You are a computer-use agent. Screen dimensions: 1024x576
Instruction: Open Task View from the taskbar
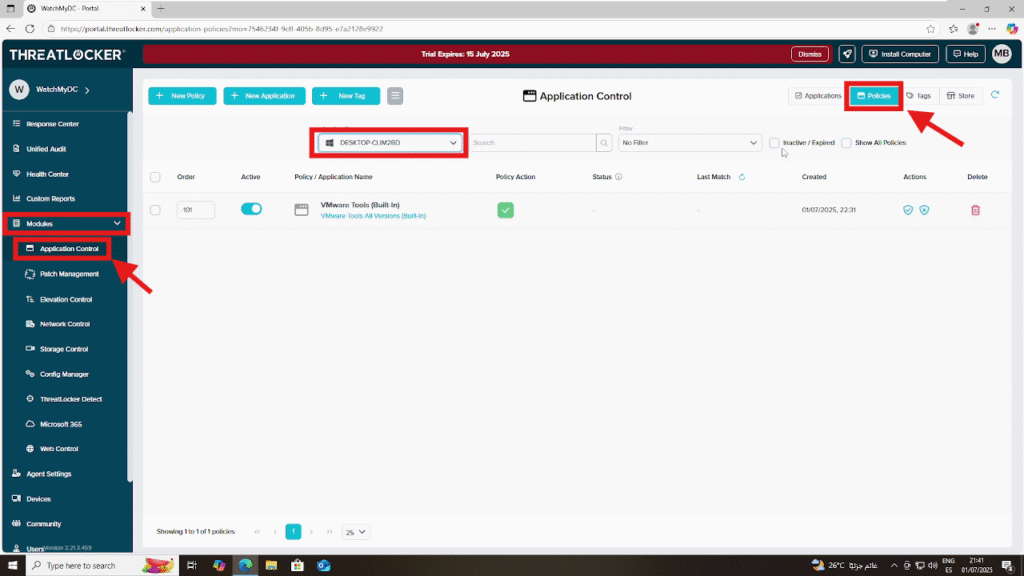pyautogui.click(x=192, y=566)
